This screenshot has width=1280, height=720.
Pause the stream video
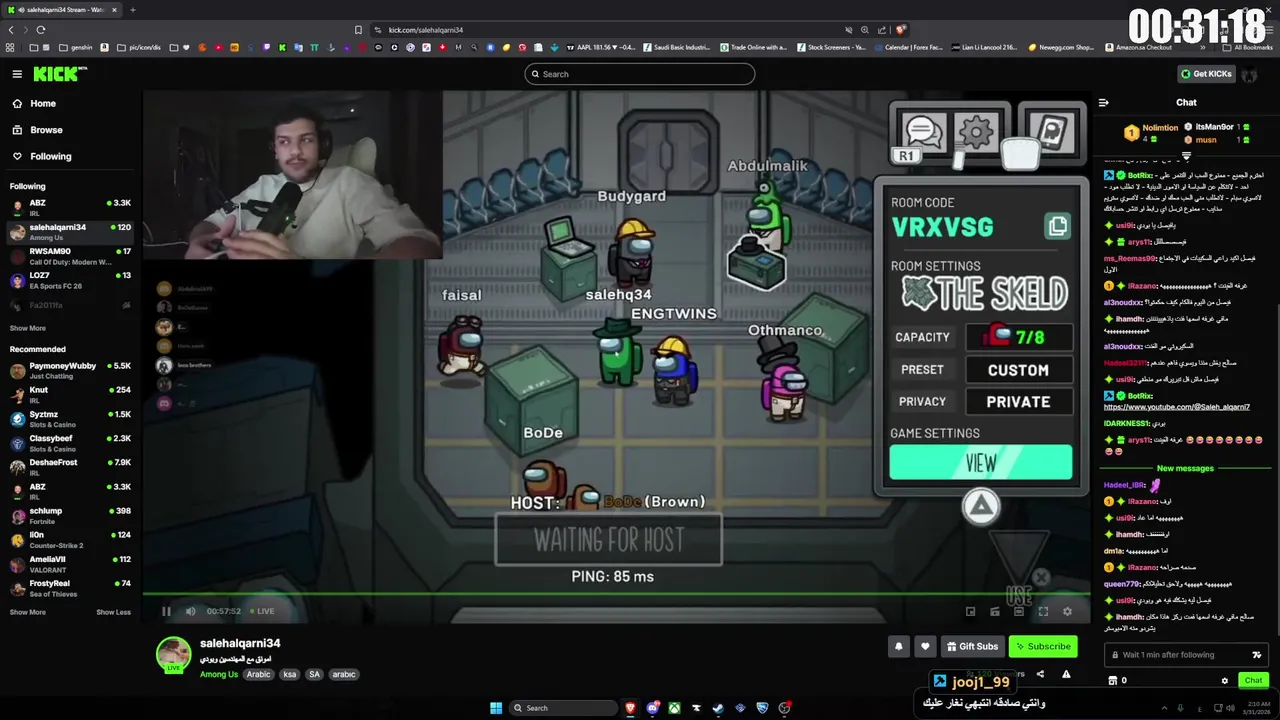tap(166, 611)
